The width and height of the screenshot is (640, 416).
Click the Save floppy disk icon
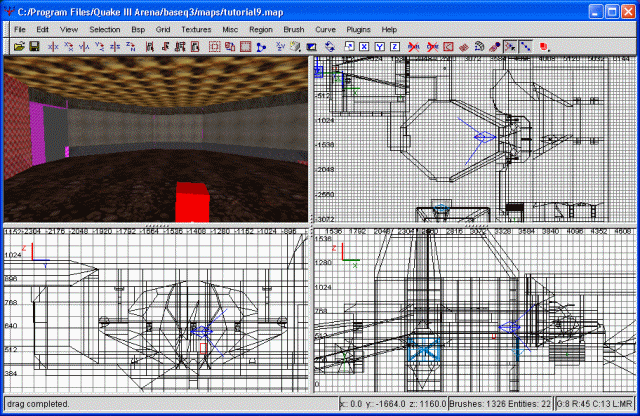click(34, 47)
